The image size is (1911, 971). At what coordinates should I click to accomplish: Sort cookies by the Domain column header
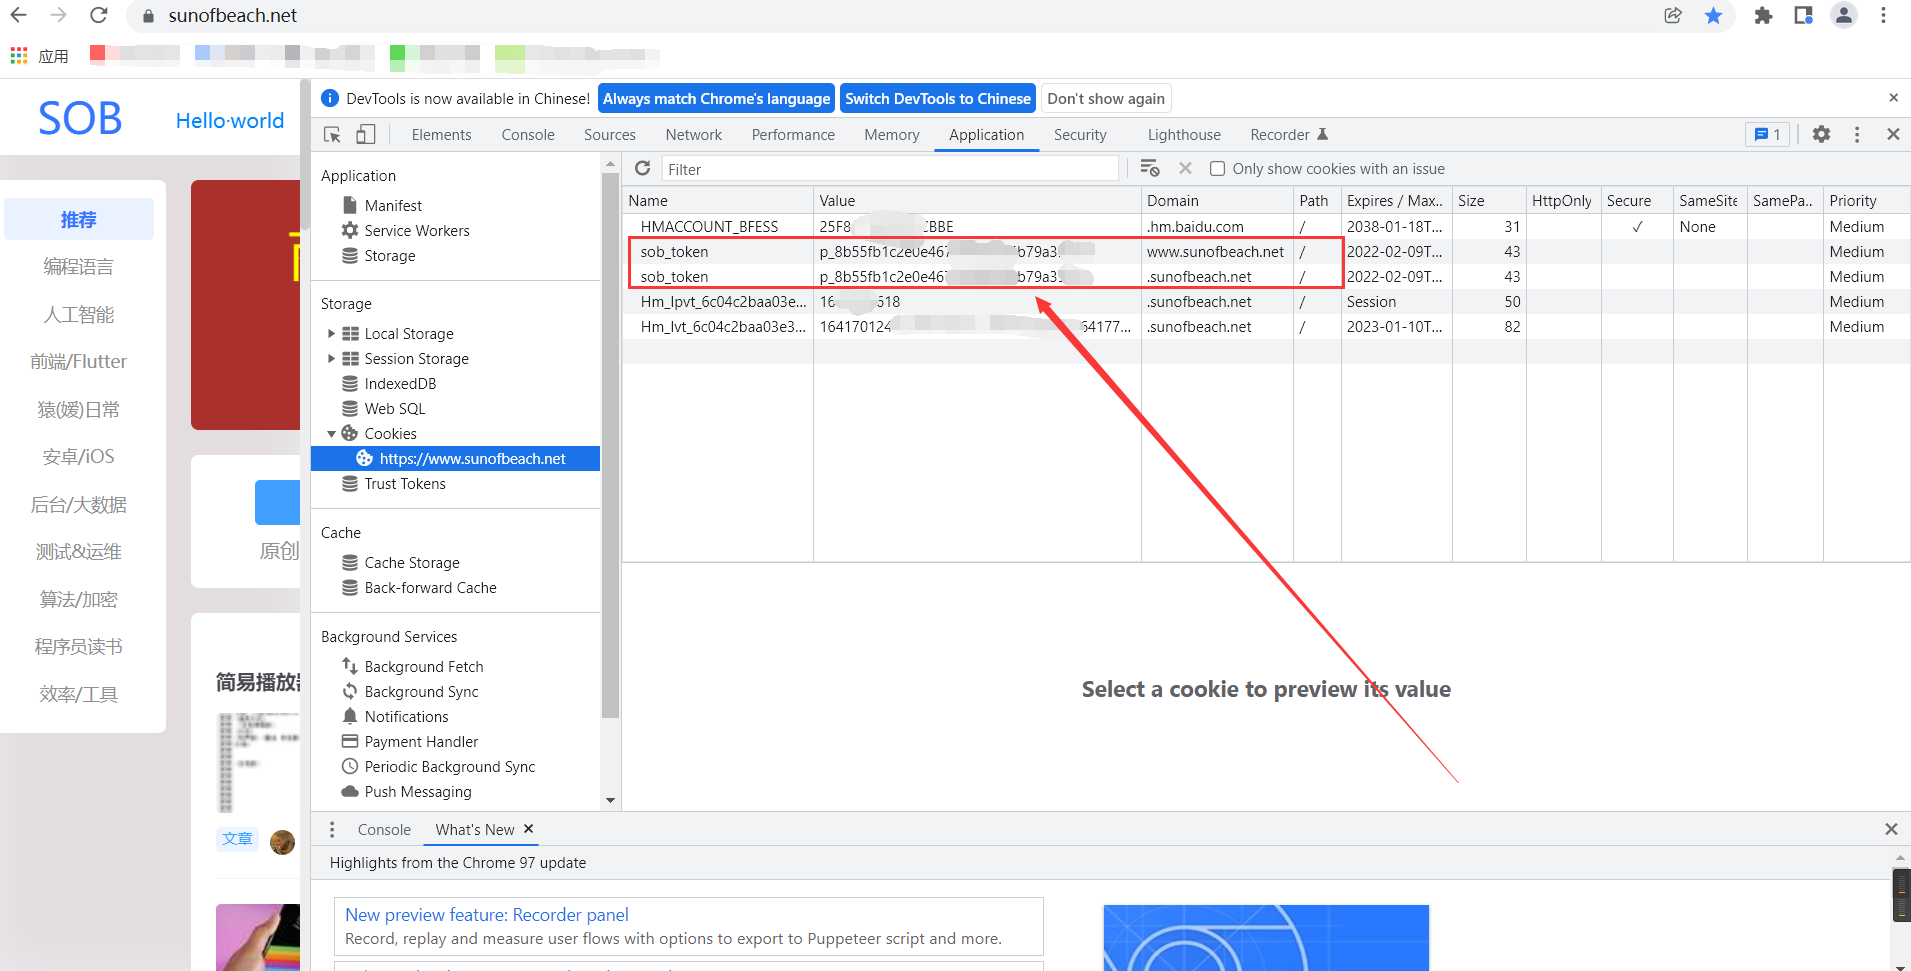click(x=1217, y=200)
